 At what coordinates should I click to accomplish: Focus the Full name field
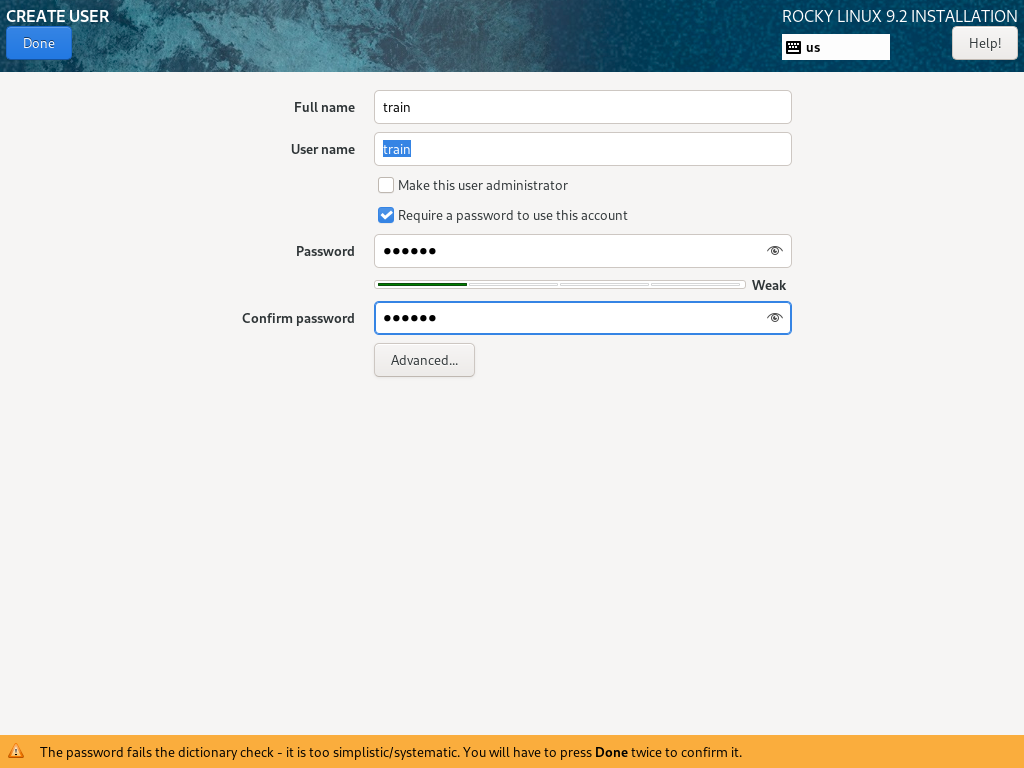point(583,107)
